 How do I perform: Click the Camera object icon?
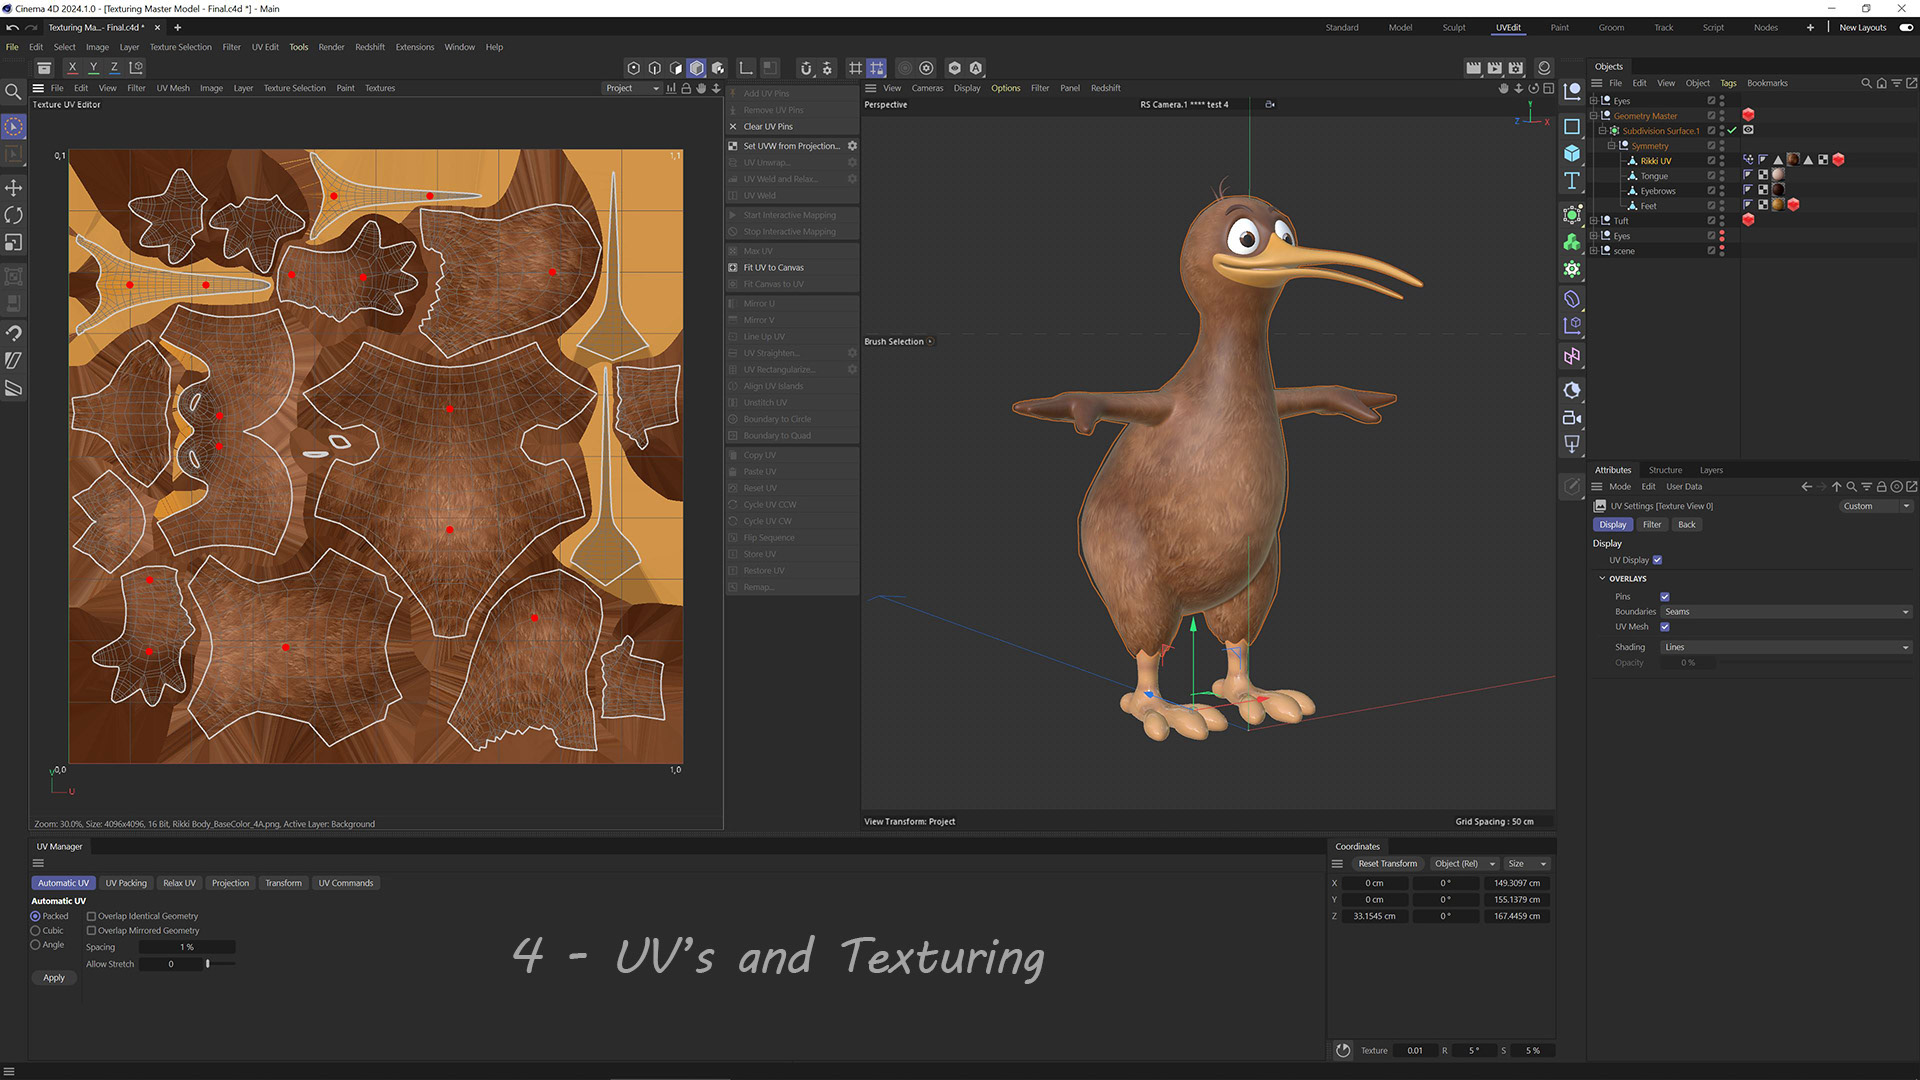[x=1572, y=418]
